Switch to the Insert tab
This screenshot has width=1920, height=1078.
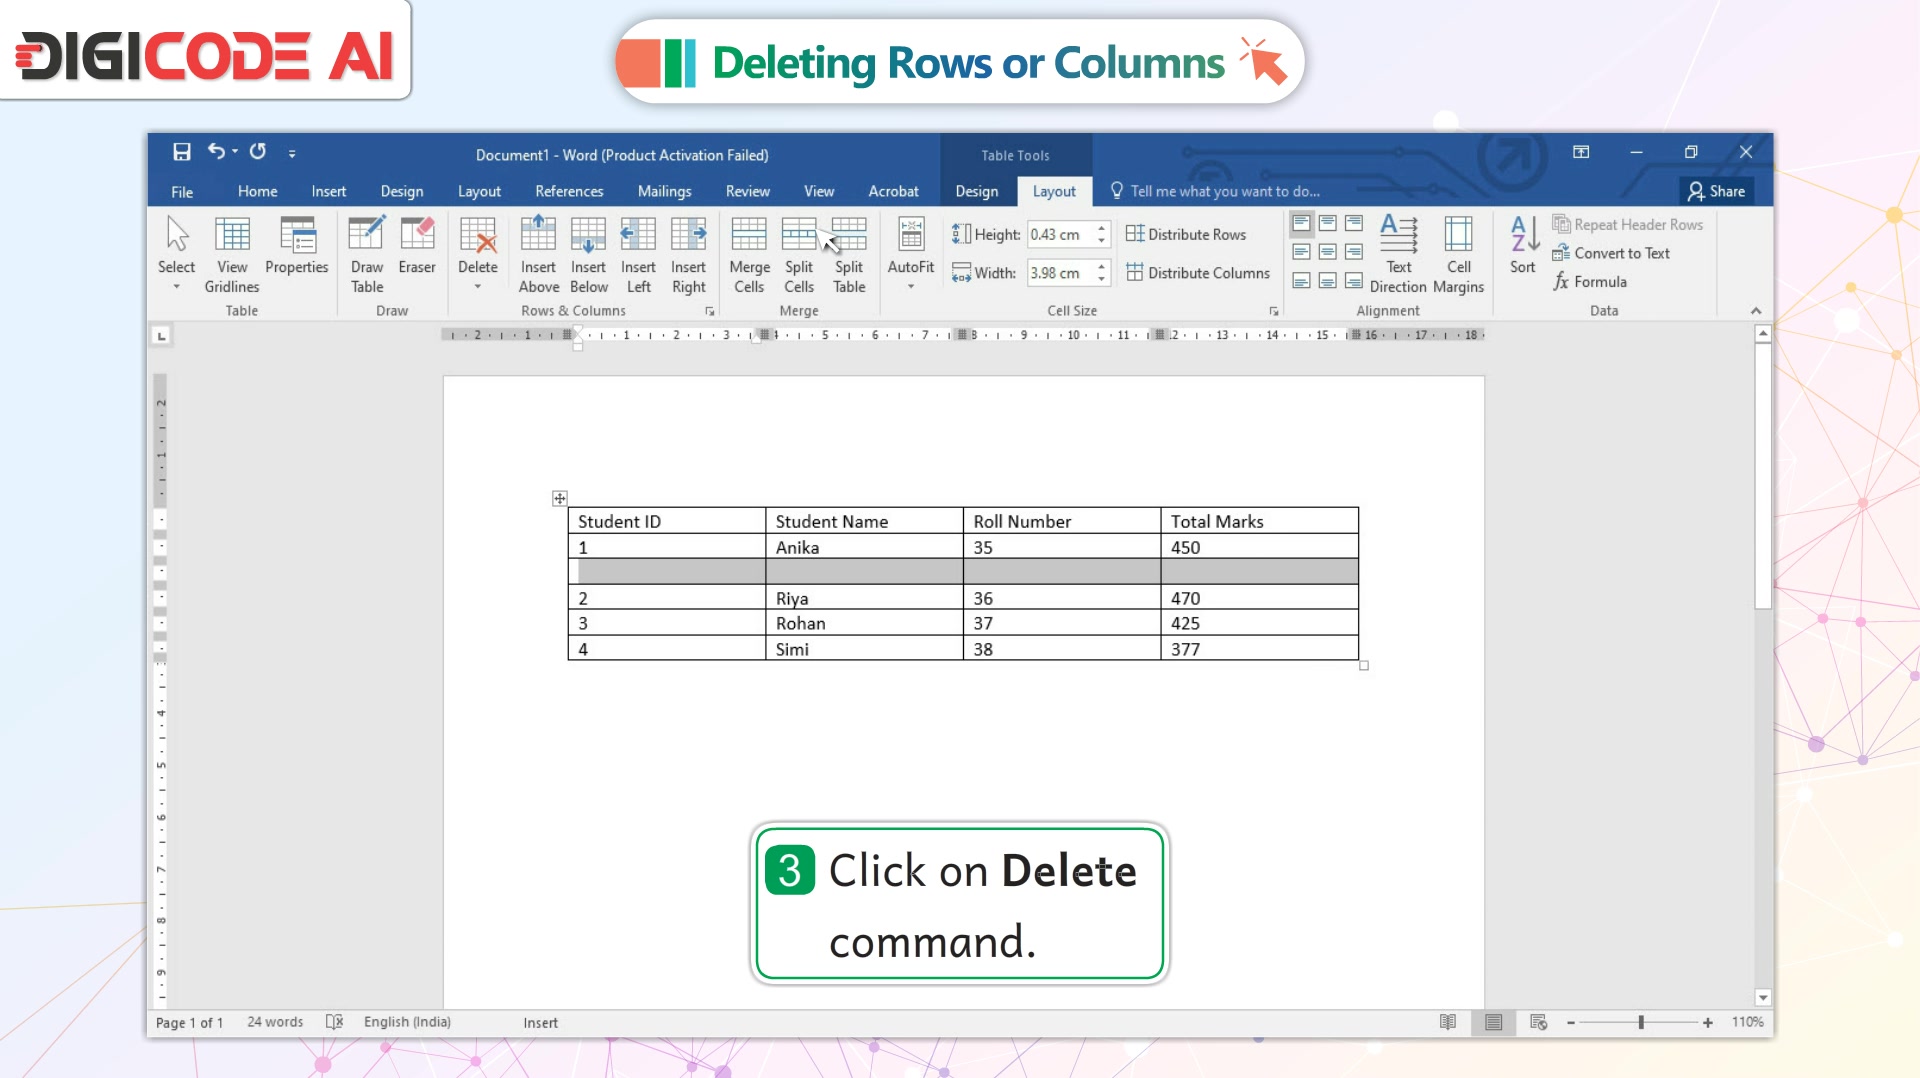328,191
